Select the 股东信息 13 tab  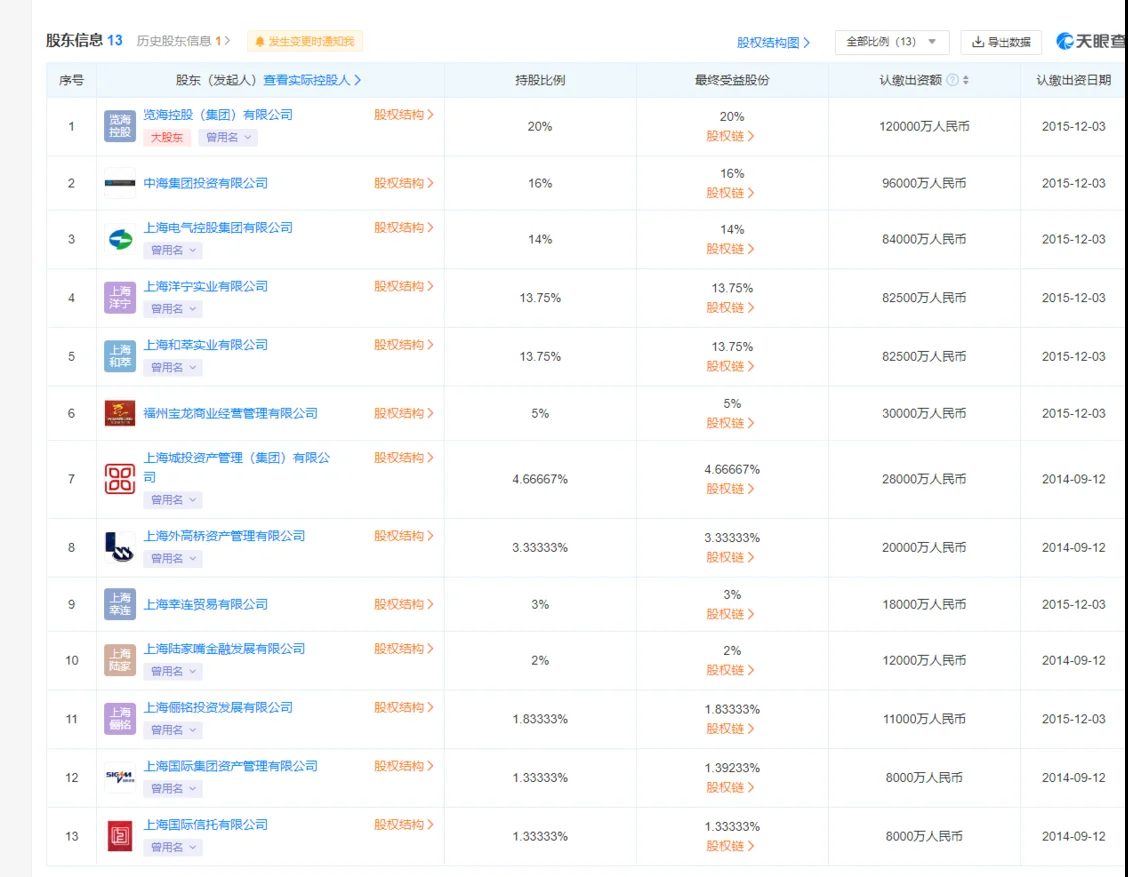point(84,40)
